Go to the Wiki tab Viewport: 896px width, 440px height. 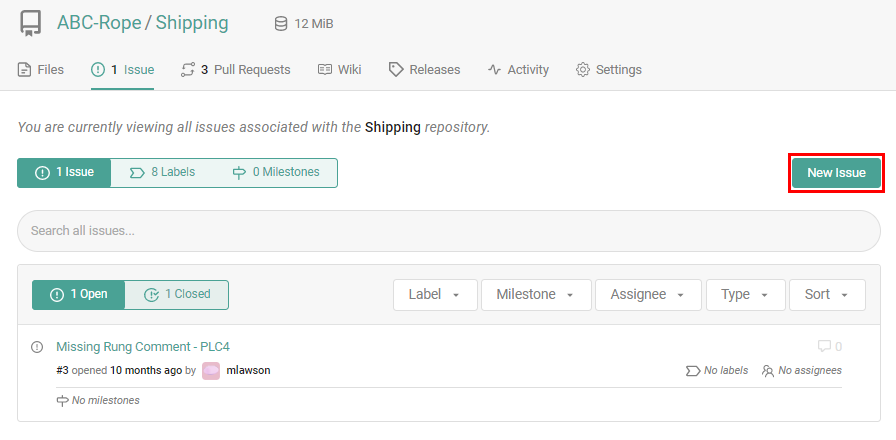339,70
